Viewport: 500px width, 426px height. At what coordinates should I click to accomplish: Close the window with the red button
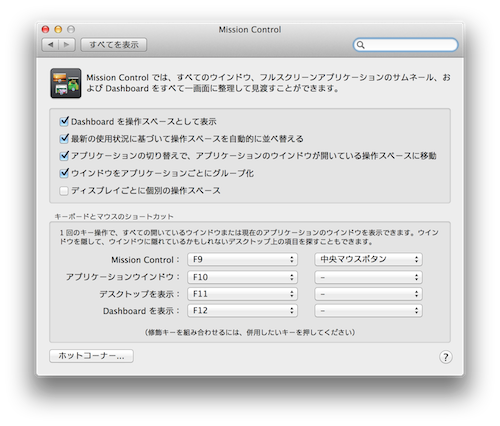coord(45,29)
